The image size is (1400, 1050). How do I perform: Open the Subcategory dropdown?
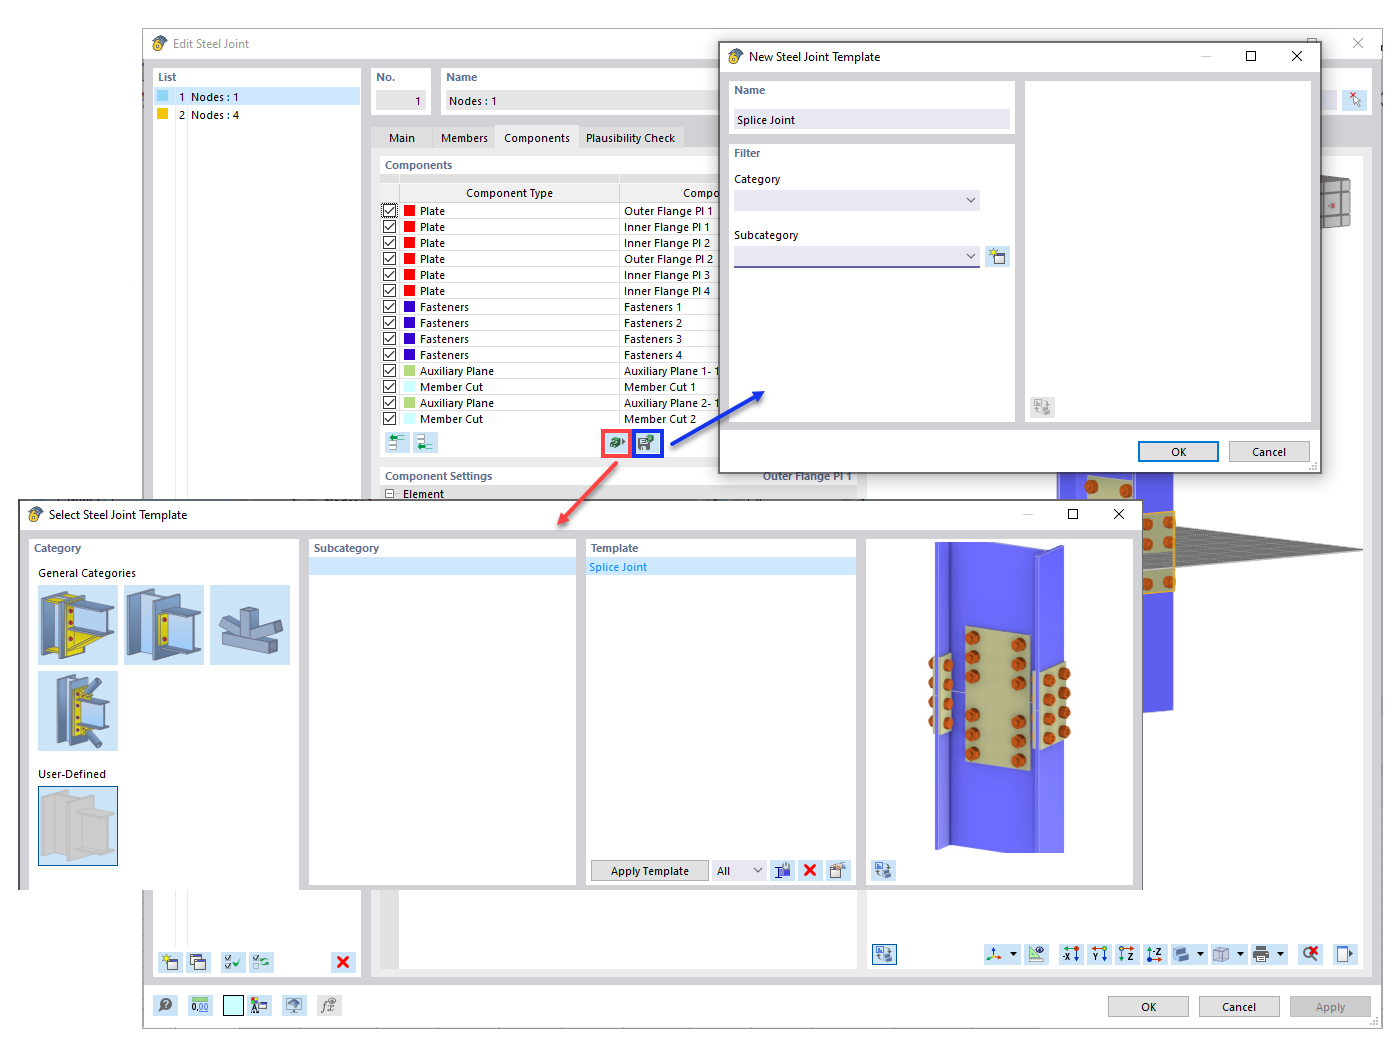click(x=856, y=256)
